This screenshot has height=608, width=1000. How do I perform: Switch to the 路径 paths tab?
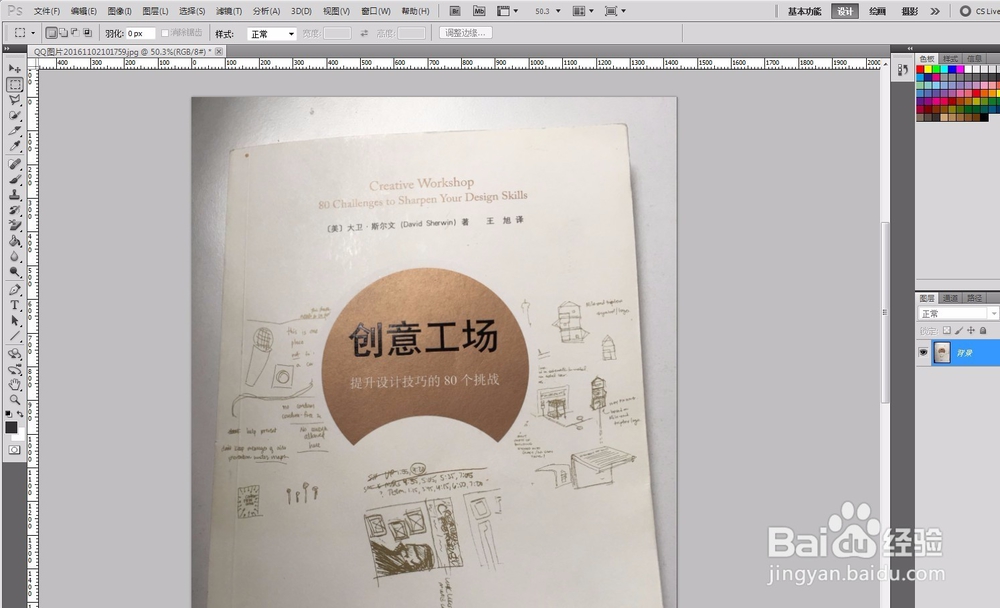click(974, 298)
